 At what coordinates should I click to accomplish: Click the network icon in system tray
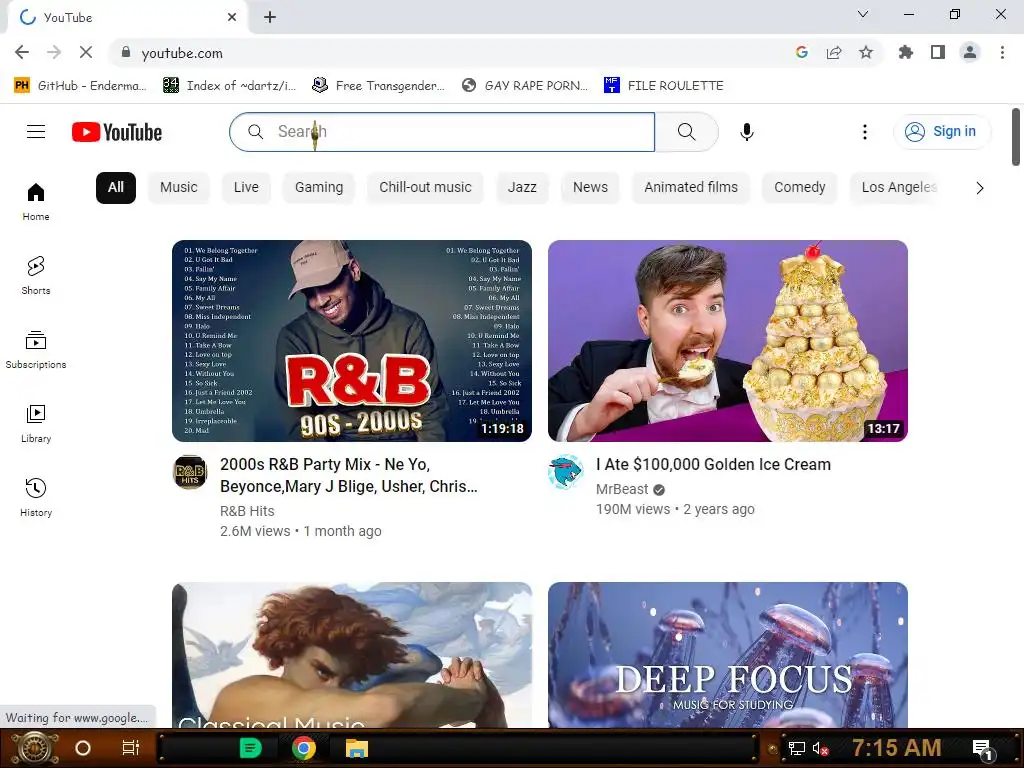796,748
